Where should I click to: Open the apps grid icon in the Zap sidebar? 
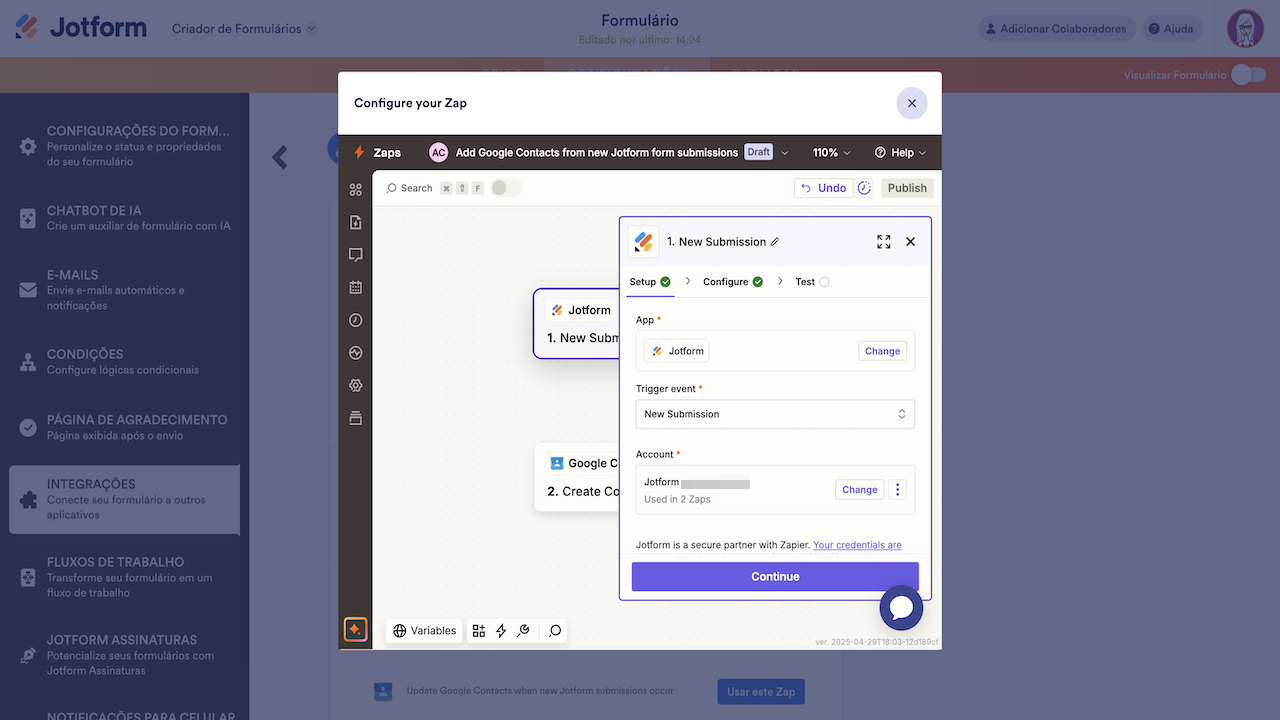point(355,188)
